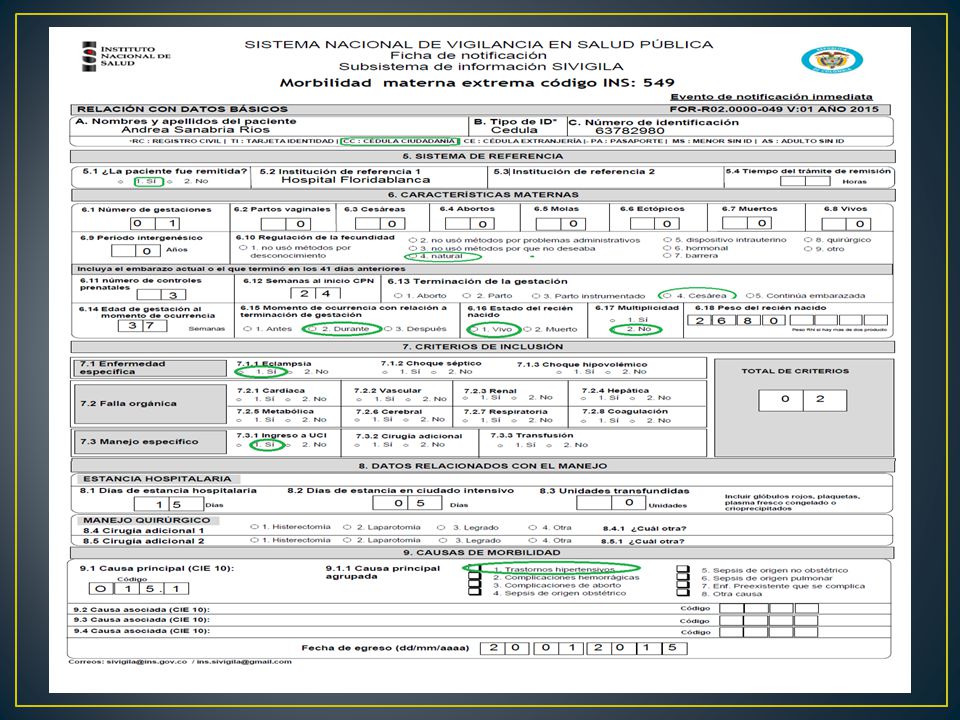The width and height of the screenshot is (960, 720).
Task: Select '1. Sí' for 7.2.1 Cardíaca
Action: click(x=241, y=400)
